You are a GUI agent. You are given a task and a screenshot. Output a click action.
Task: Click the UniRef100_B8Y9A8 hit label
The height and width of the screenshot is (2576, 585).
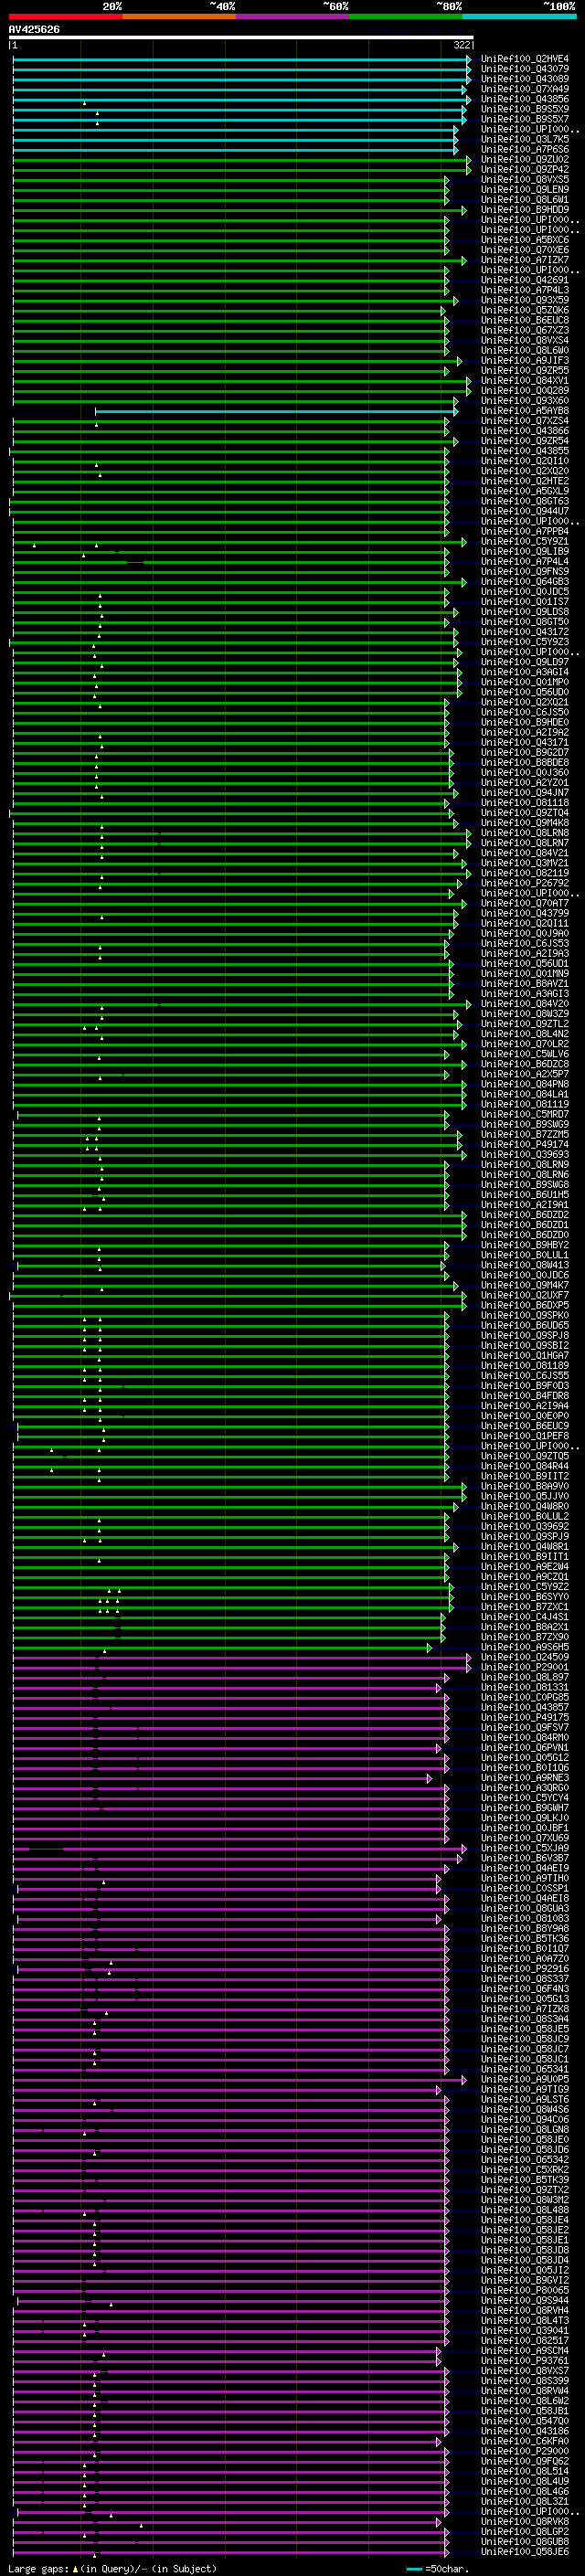524,1928
